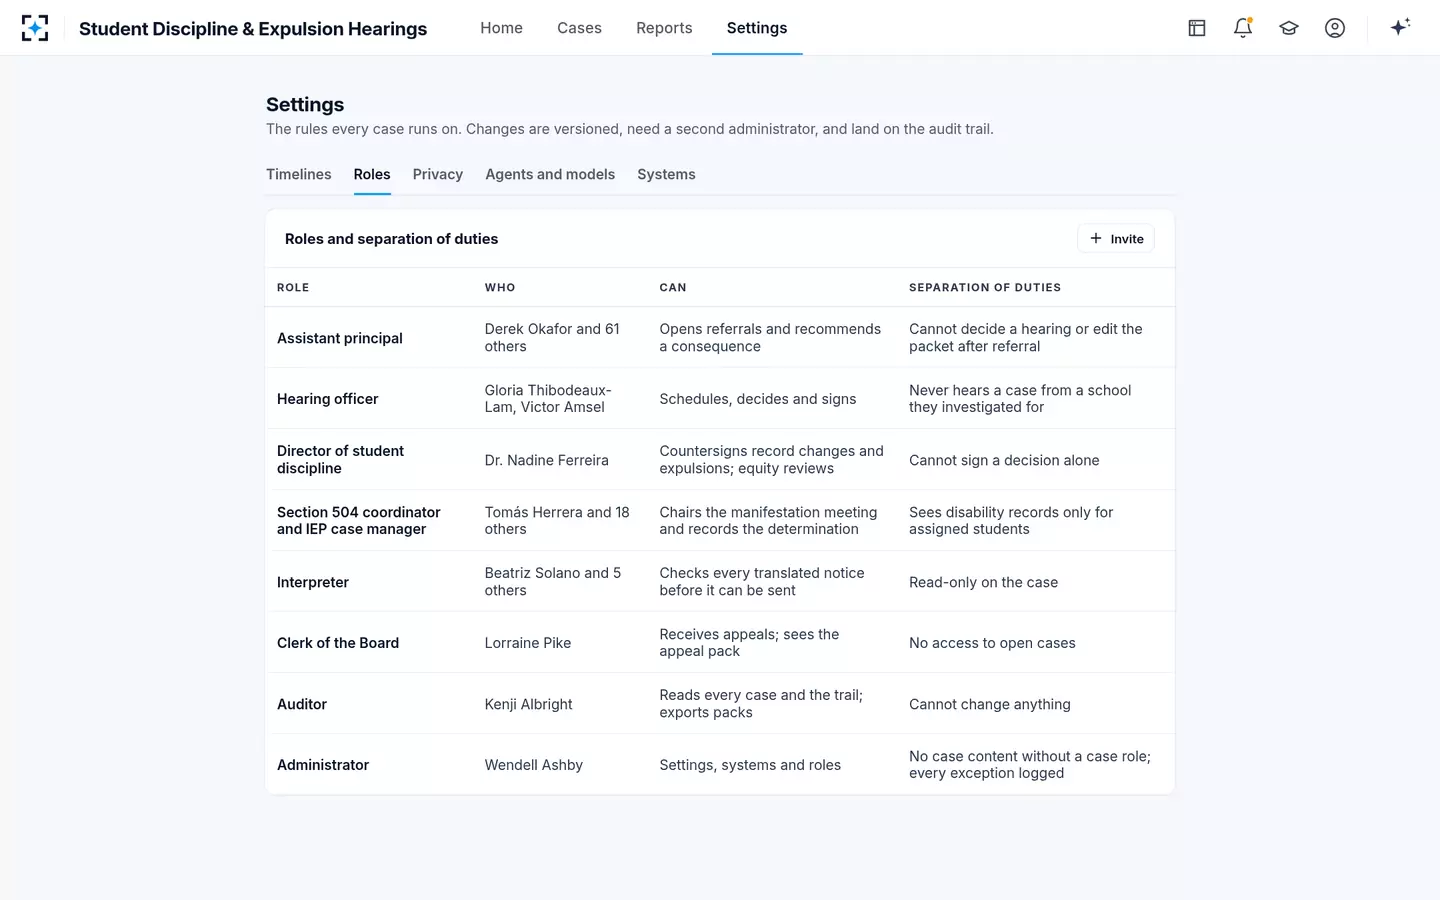The image size is (1440, 900).
Task: Select the Roles settings tab
Action: [x=372, y=174]
